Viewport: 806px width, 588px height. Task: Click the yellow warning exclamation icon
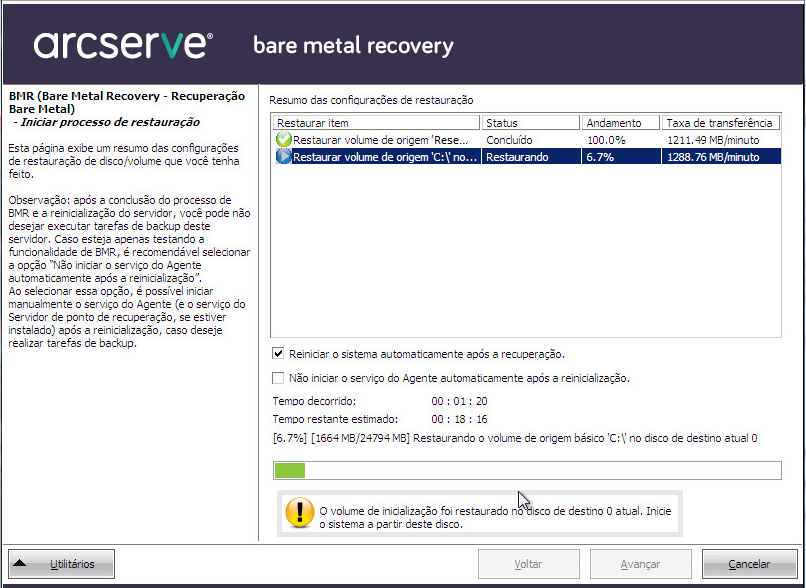coord(300,512)
